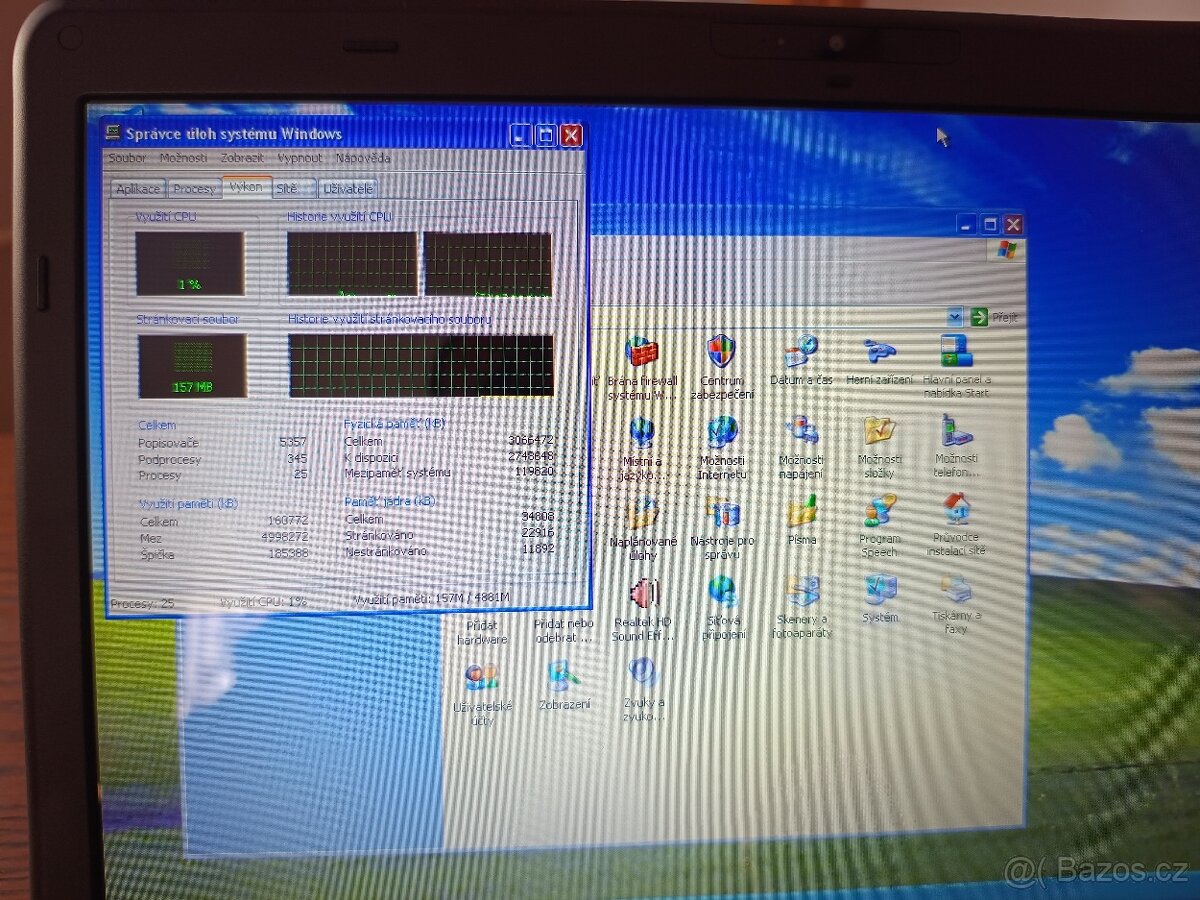
Task: Open the Systém control panel icon
Action: (880, 590)
